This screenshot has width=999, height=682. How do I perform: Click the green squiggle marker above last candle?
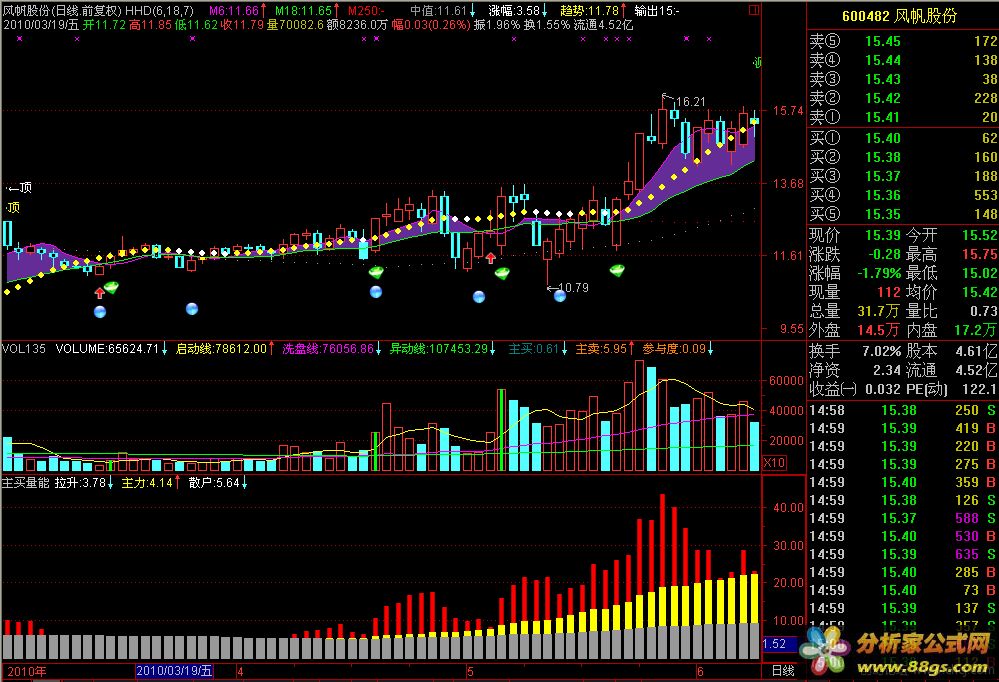click(x=758, y=62)
